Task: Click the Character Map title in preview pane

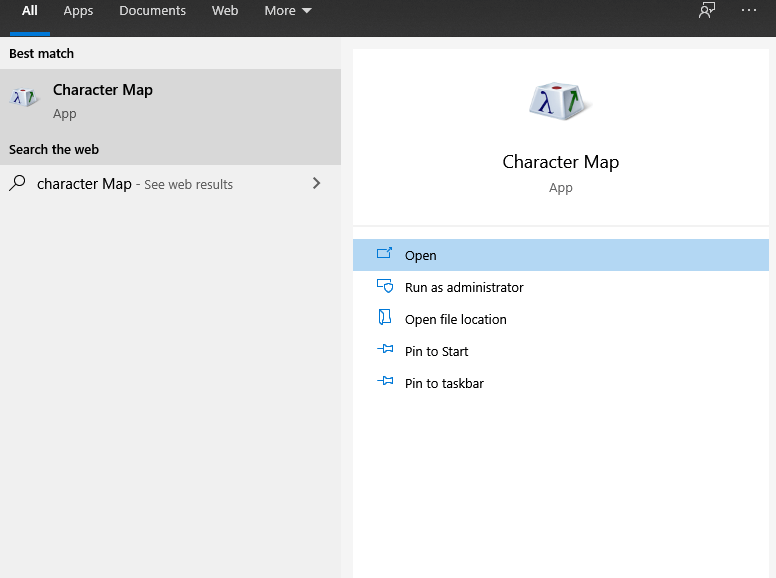Action: pyautogui.click(x=560, y=162)
